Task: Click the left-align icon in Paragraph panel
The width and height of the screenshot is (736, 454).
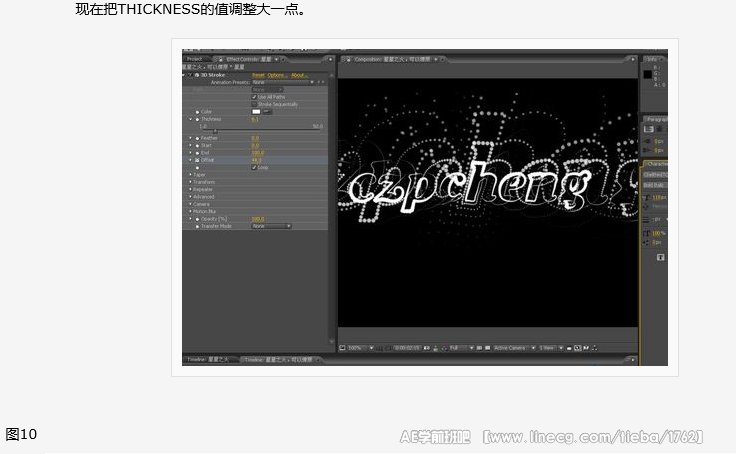Action: click(649, 129)
